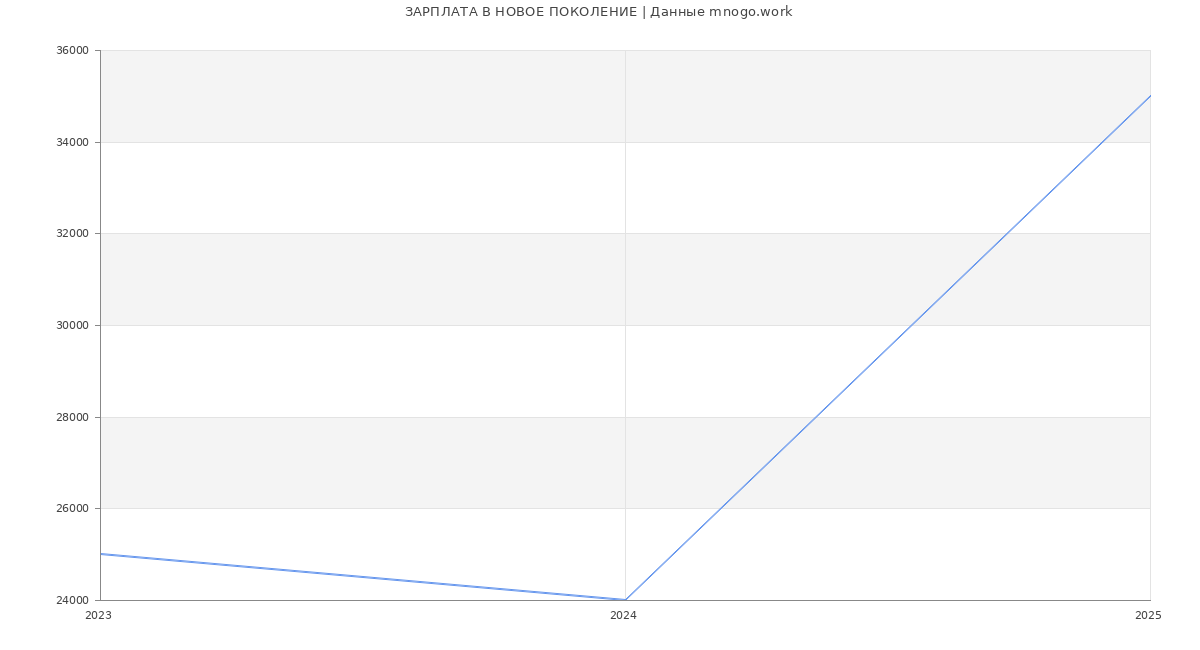Select the 2025 data point at 35000

(x=1150, y=96)
